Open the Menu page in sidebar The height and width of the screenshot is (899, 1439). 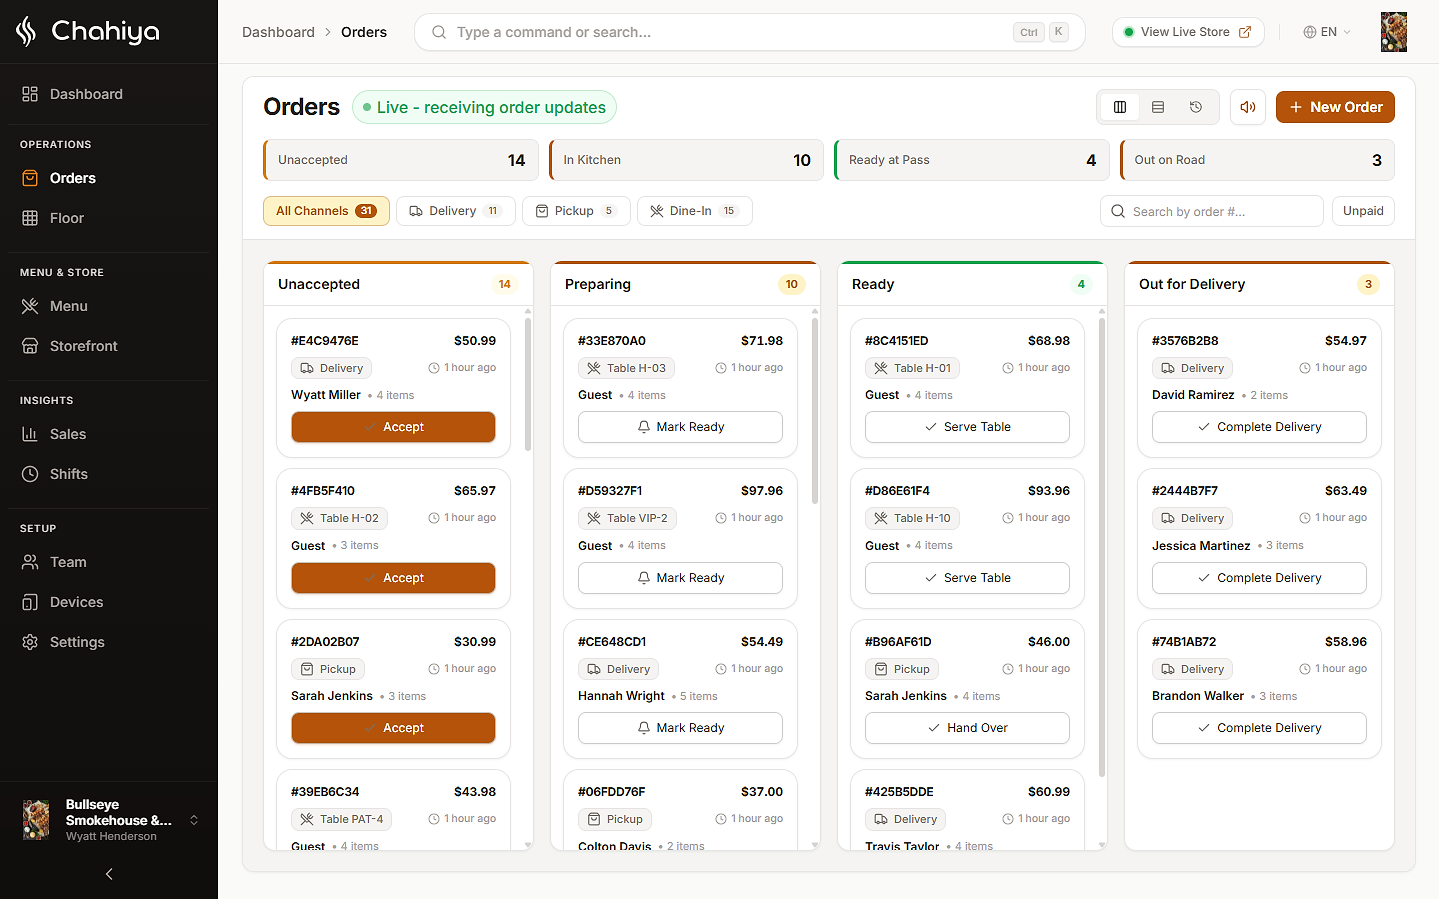109,306
